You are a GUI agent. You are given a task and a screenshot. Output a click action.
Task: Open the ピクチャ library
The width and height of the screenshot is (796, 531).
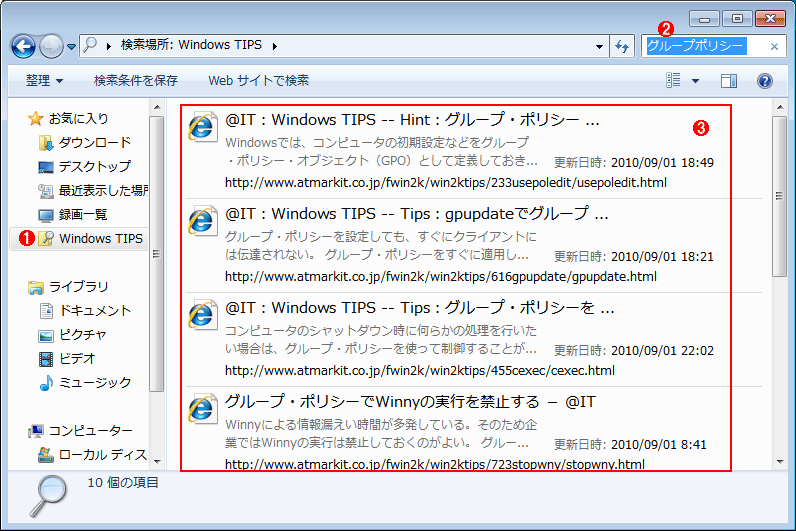pyautogui.click(x=83, y=334)
